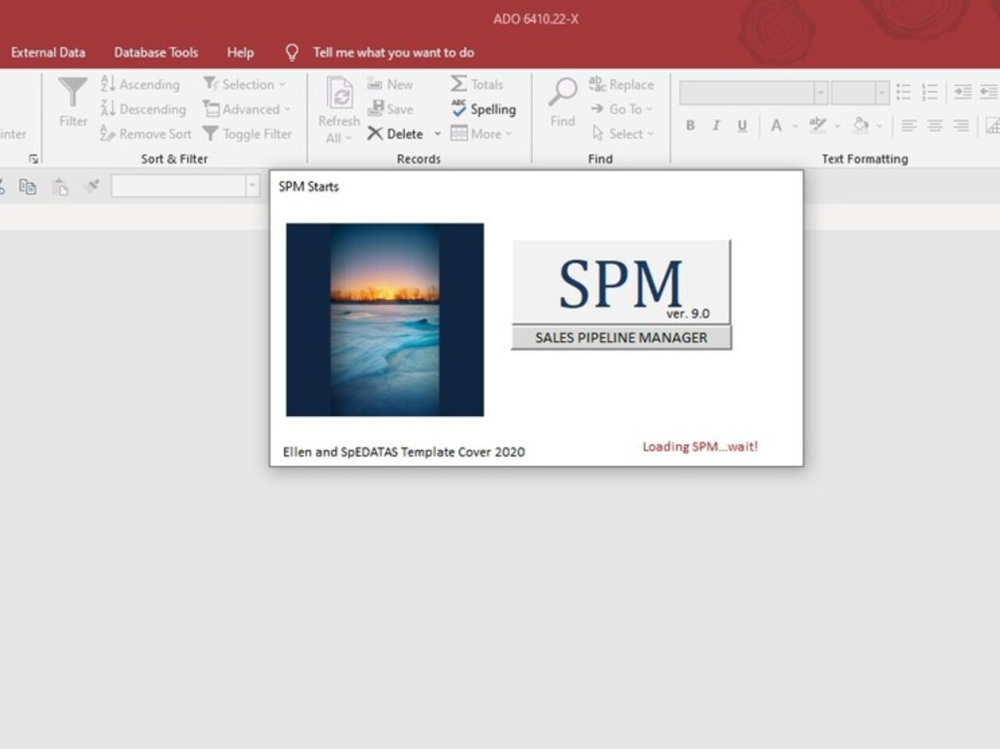Click the Refresh All icon
Viewport: 1000px width, 749px height.
click(x=339, y=94)
